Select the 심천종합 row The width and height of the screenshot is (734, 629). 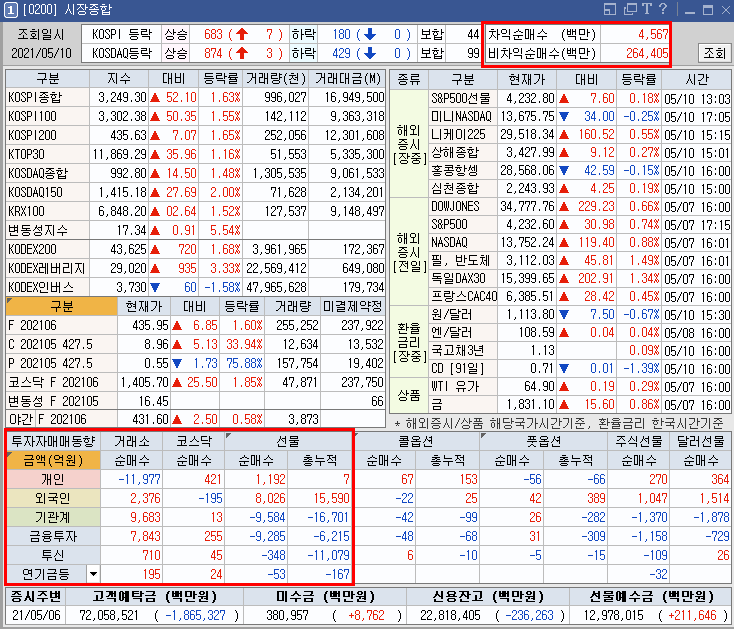(x=580, y=189)
